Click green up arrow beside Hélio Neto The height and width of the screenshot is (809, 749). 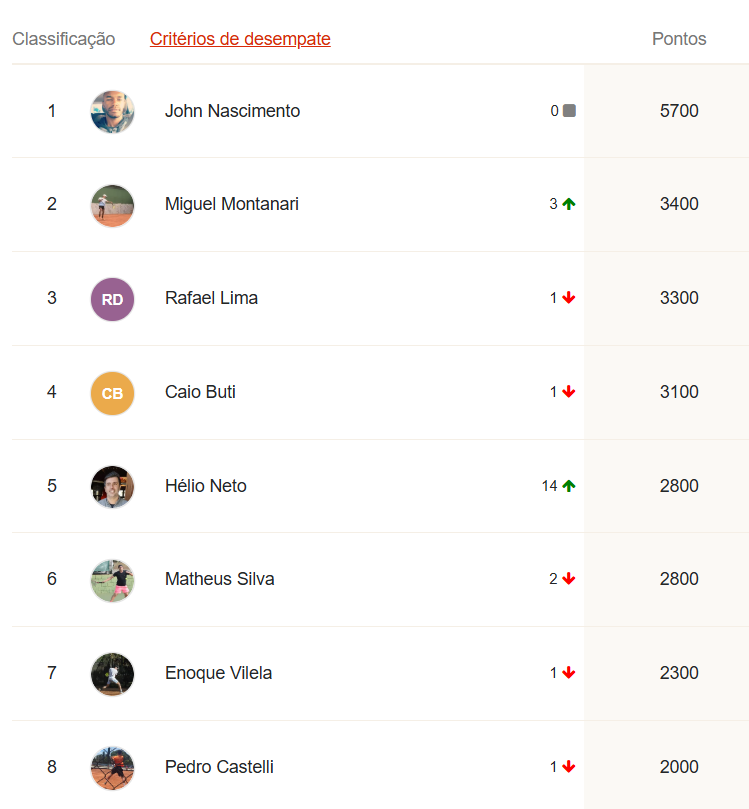[569, 486]
